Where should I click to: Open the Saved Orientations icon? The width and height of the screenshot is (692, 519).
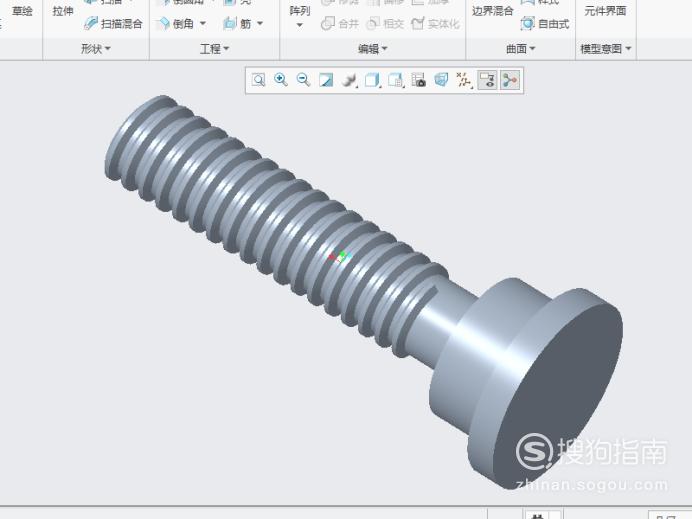coord(395,80)
